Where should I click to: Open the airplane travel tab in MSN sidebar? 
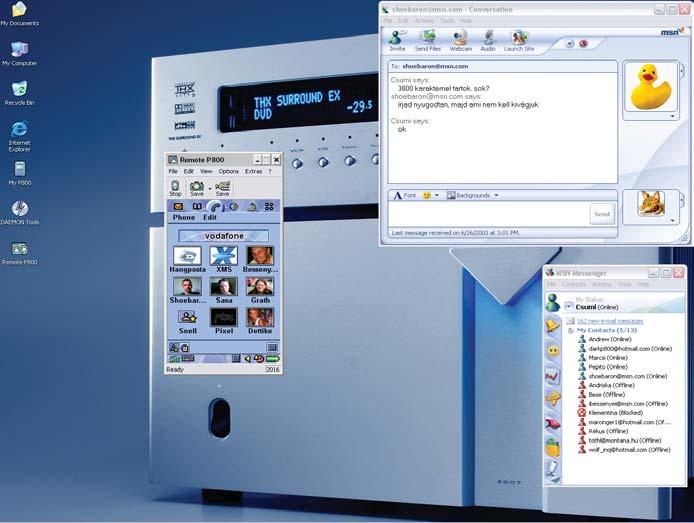coord(552,399)
